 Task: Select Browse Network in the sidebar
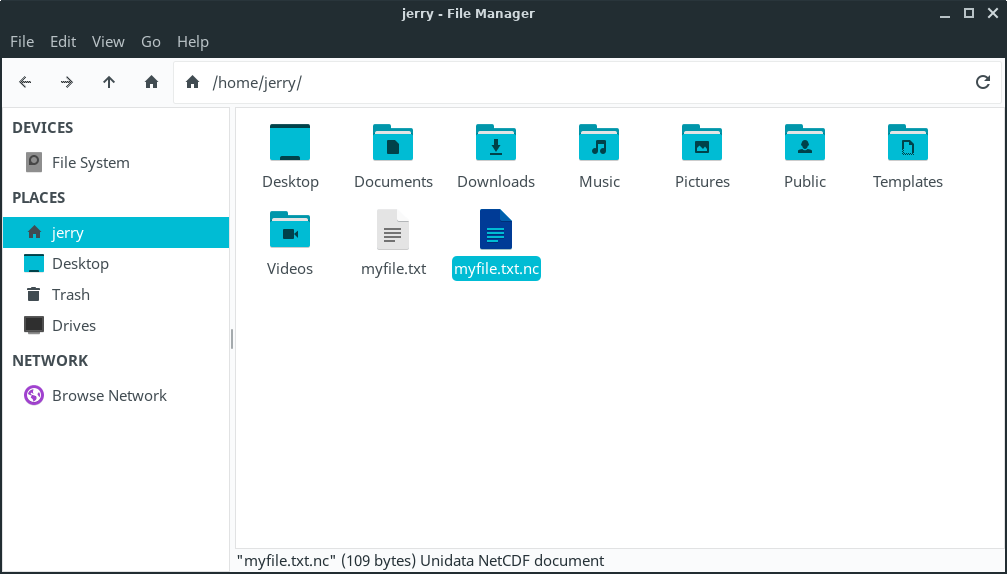point(109,396)
